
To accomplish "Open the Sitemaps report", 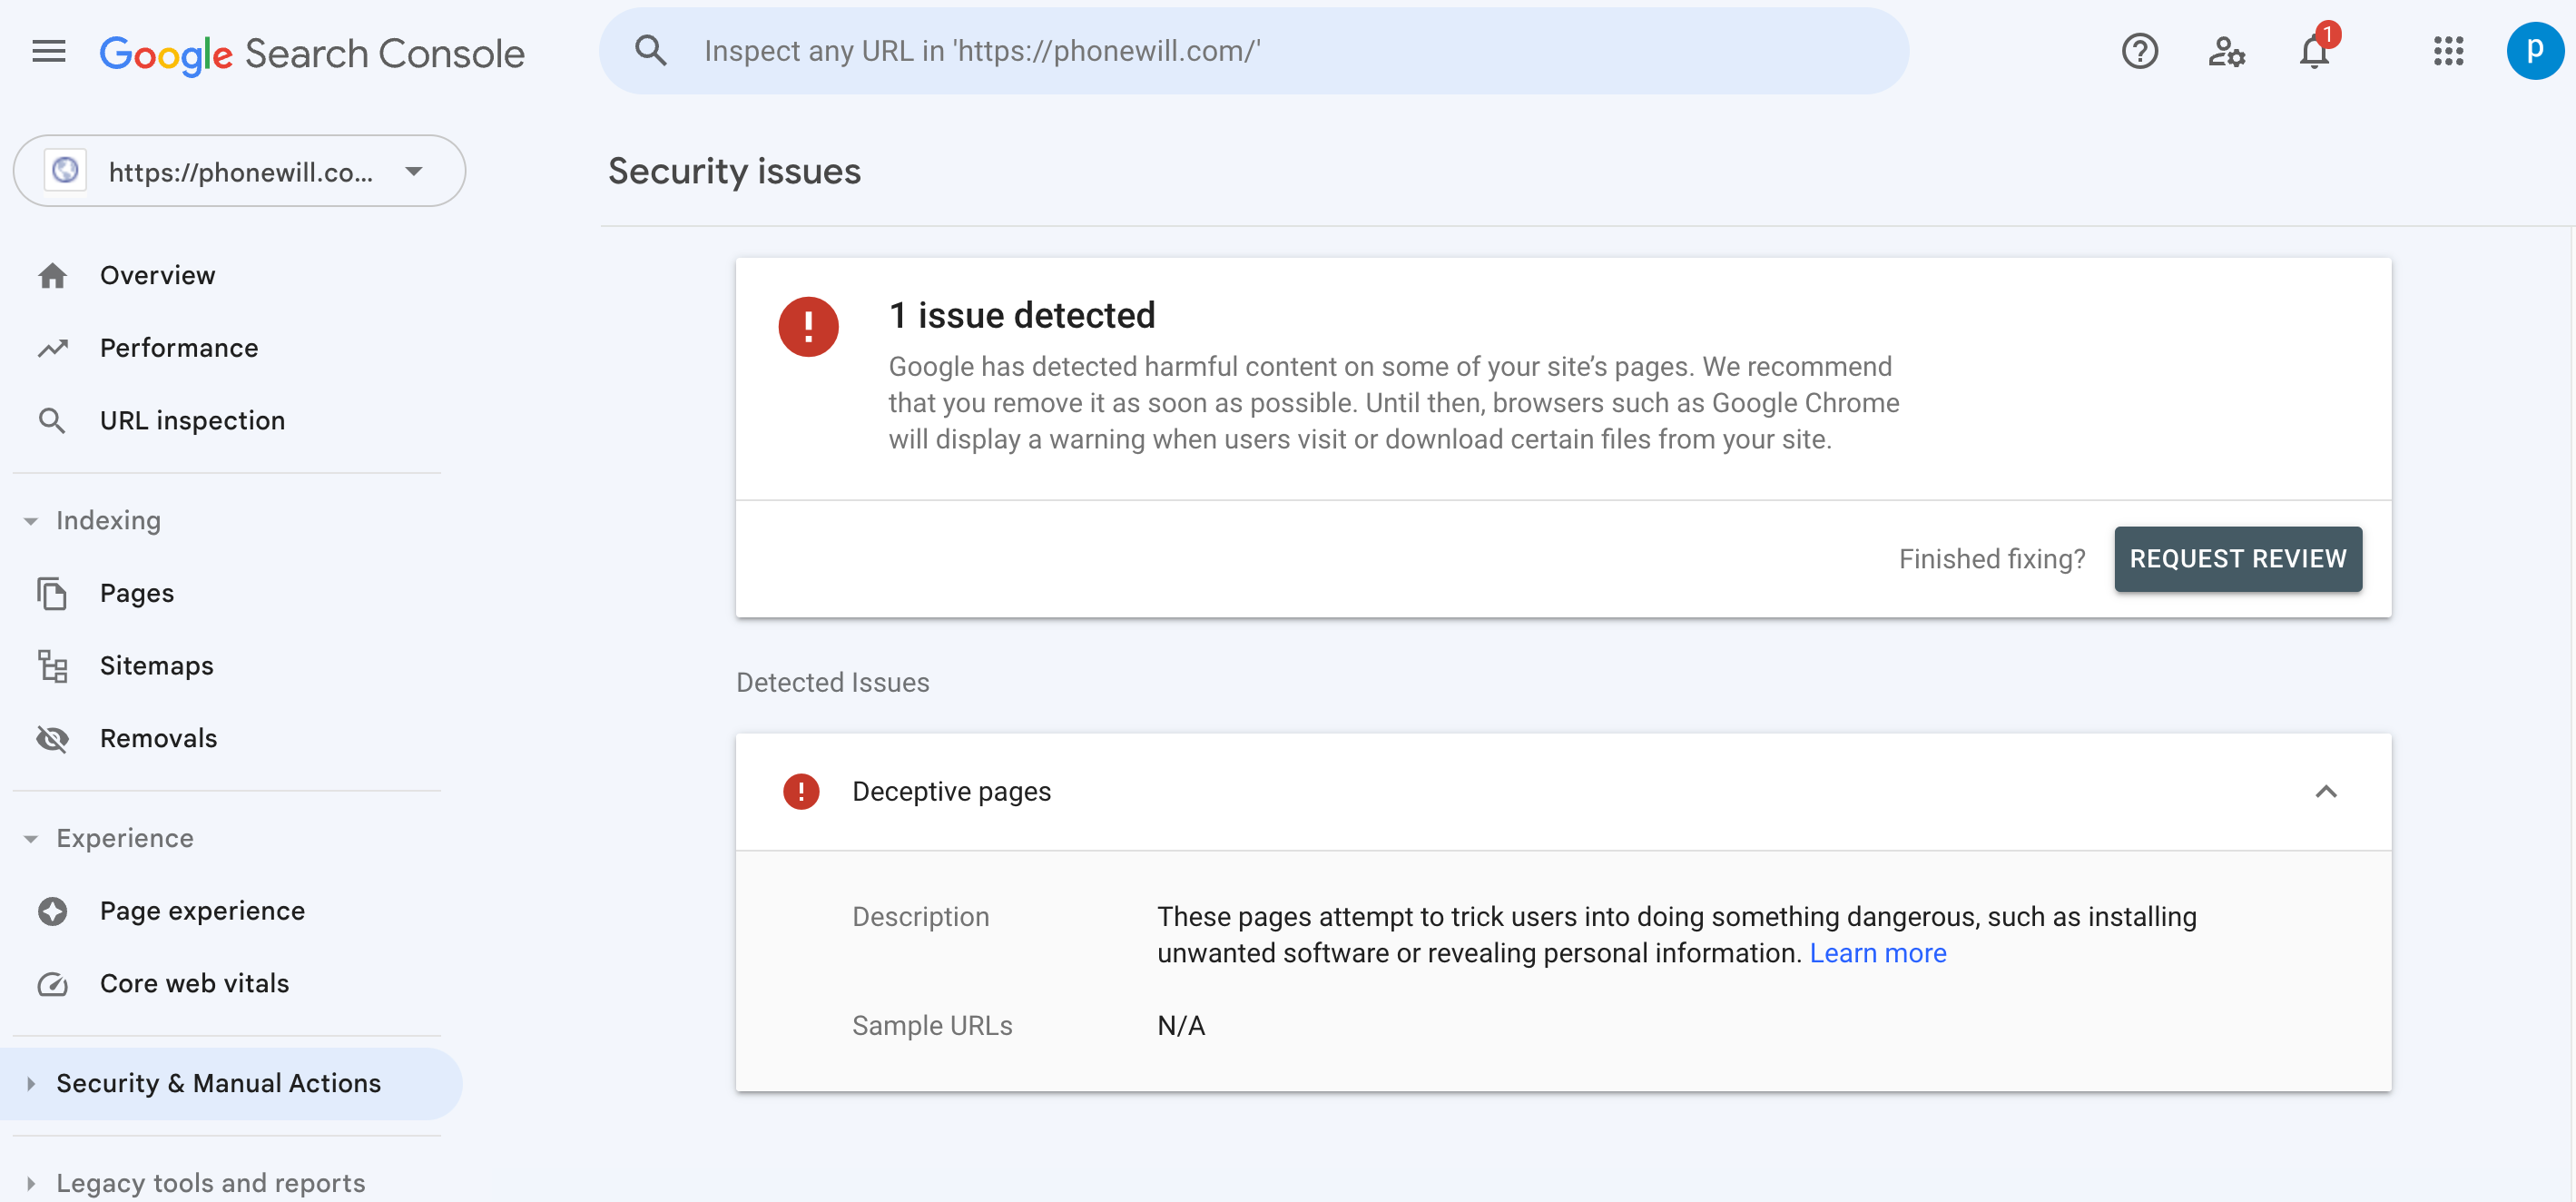I will (x=156, y=665).
